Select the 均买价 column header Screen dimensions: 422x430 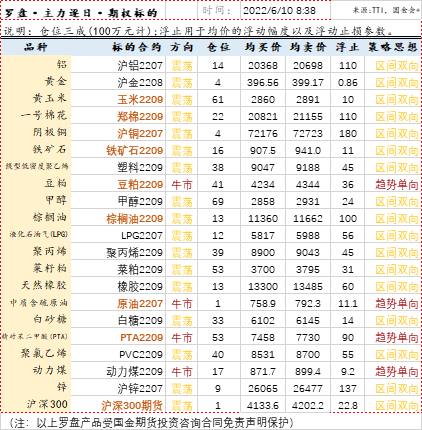(263, 47)
